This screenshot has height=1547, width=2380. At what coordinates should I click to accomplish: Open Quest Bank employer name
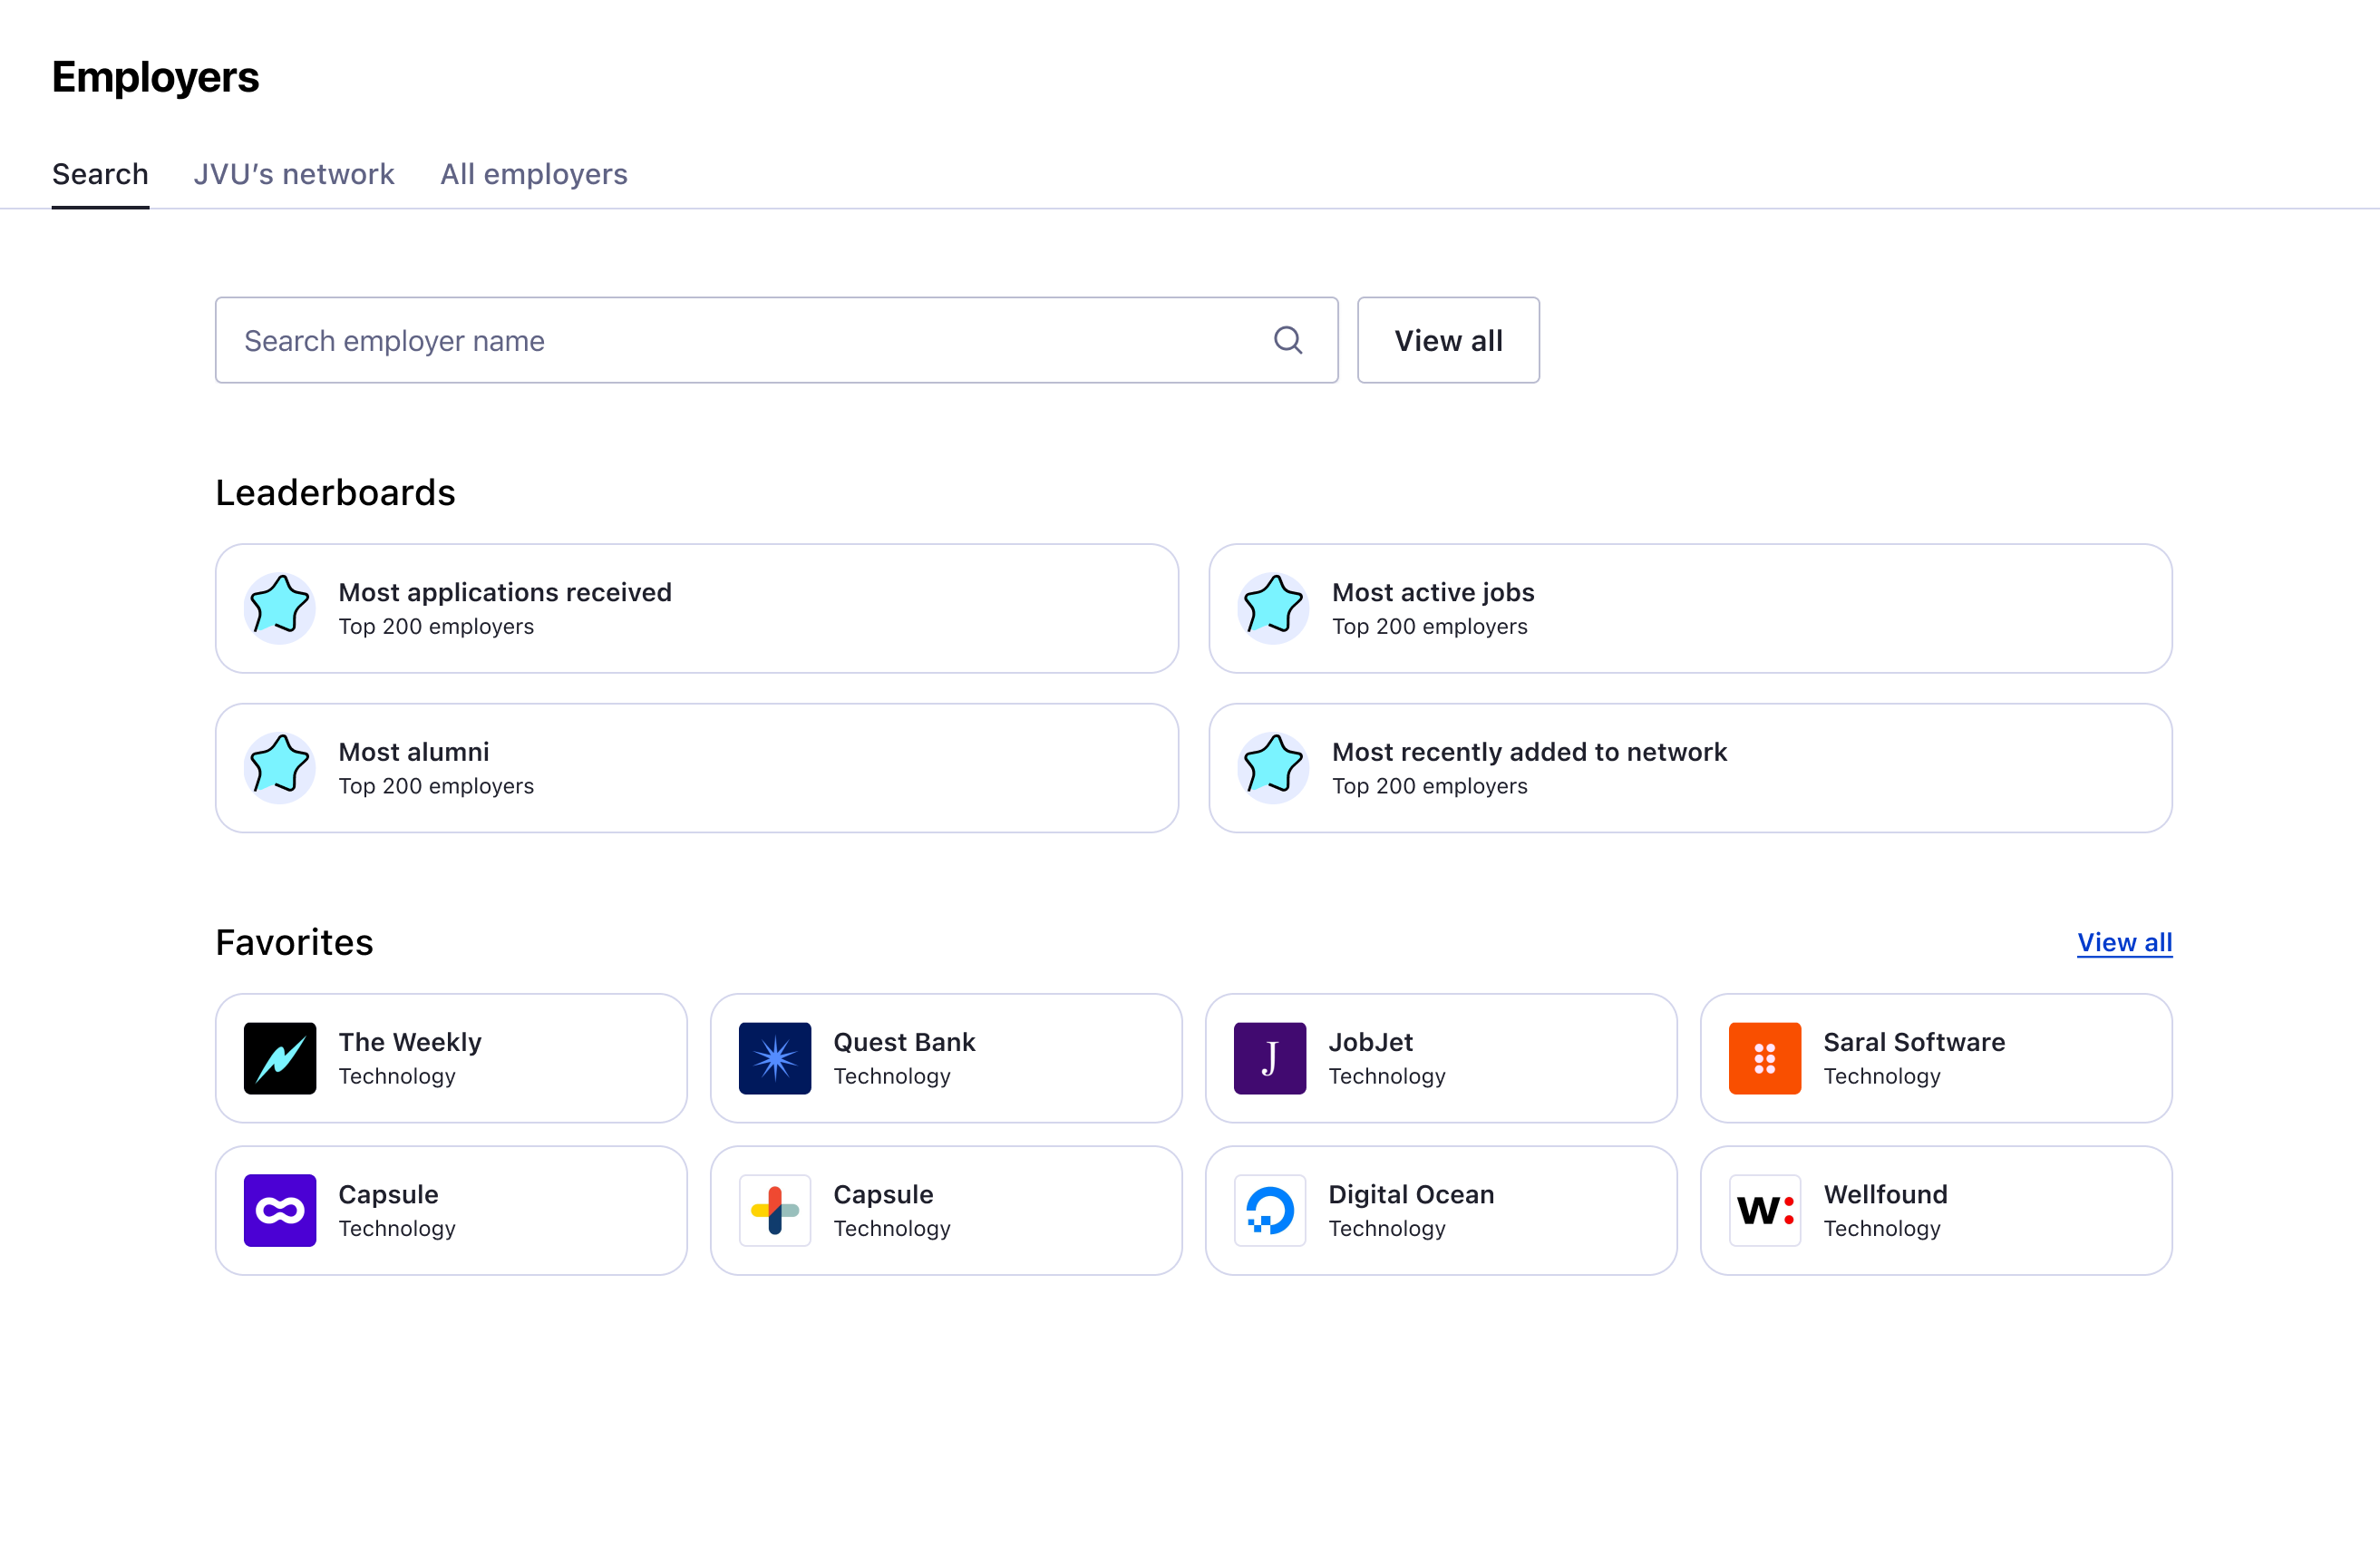pyautogui.click(x=904, y=1042)
